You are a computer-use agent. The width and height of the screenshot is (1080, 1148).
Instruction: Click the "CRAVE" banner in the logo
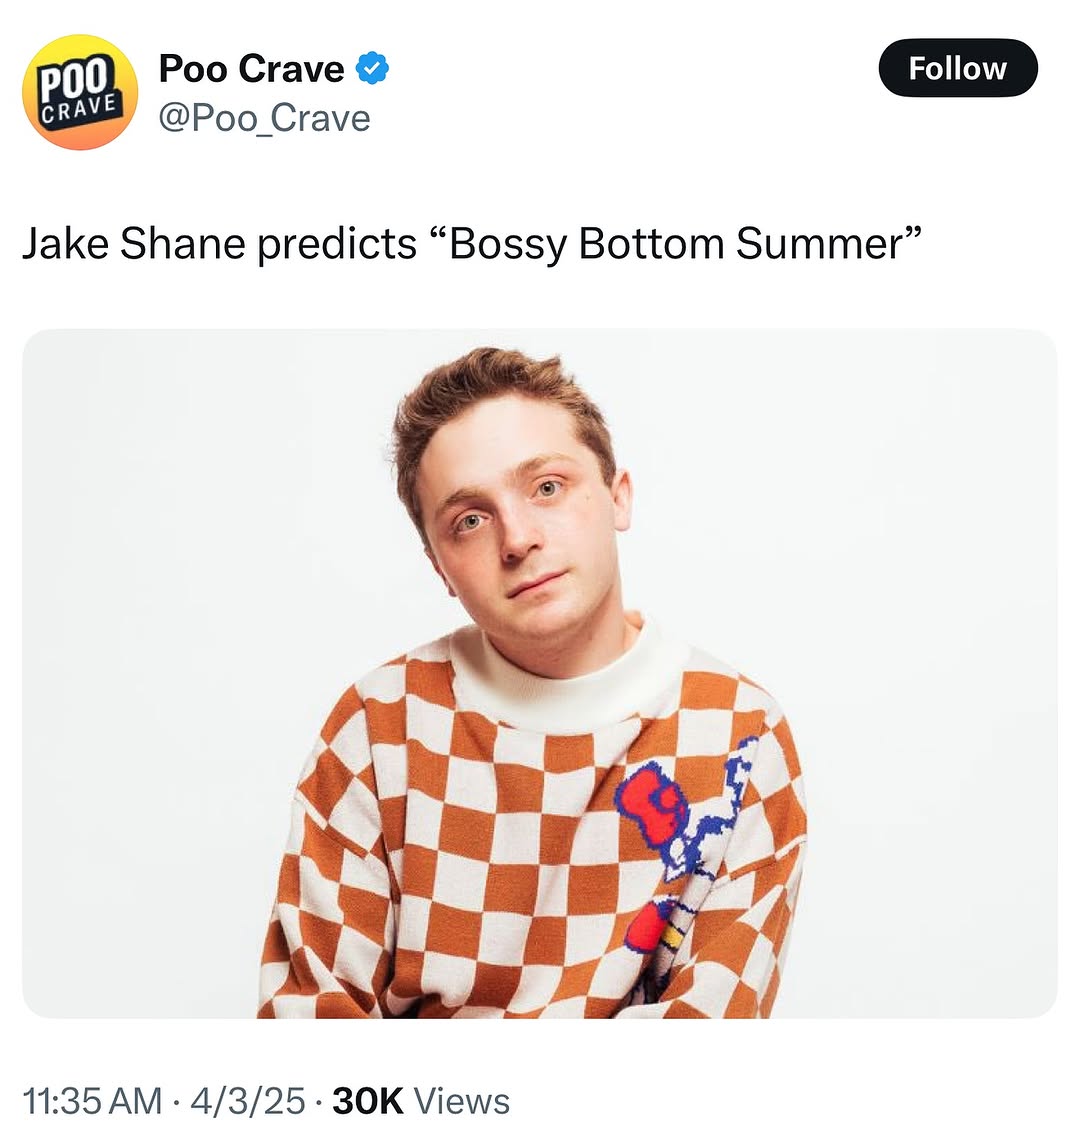tap(82, 107)
